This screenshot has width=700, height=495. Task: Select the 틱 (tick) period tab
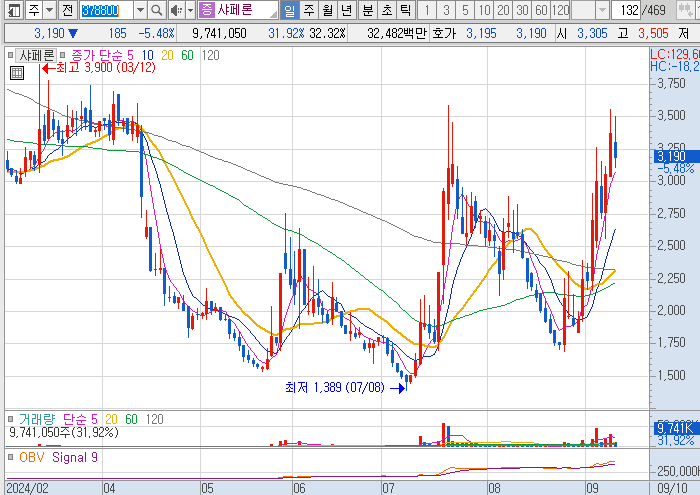point(405,10)
